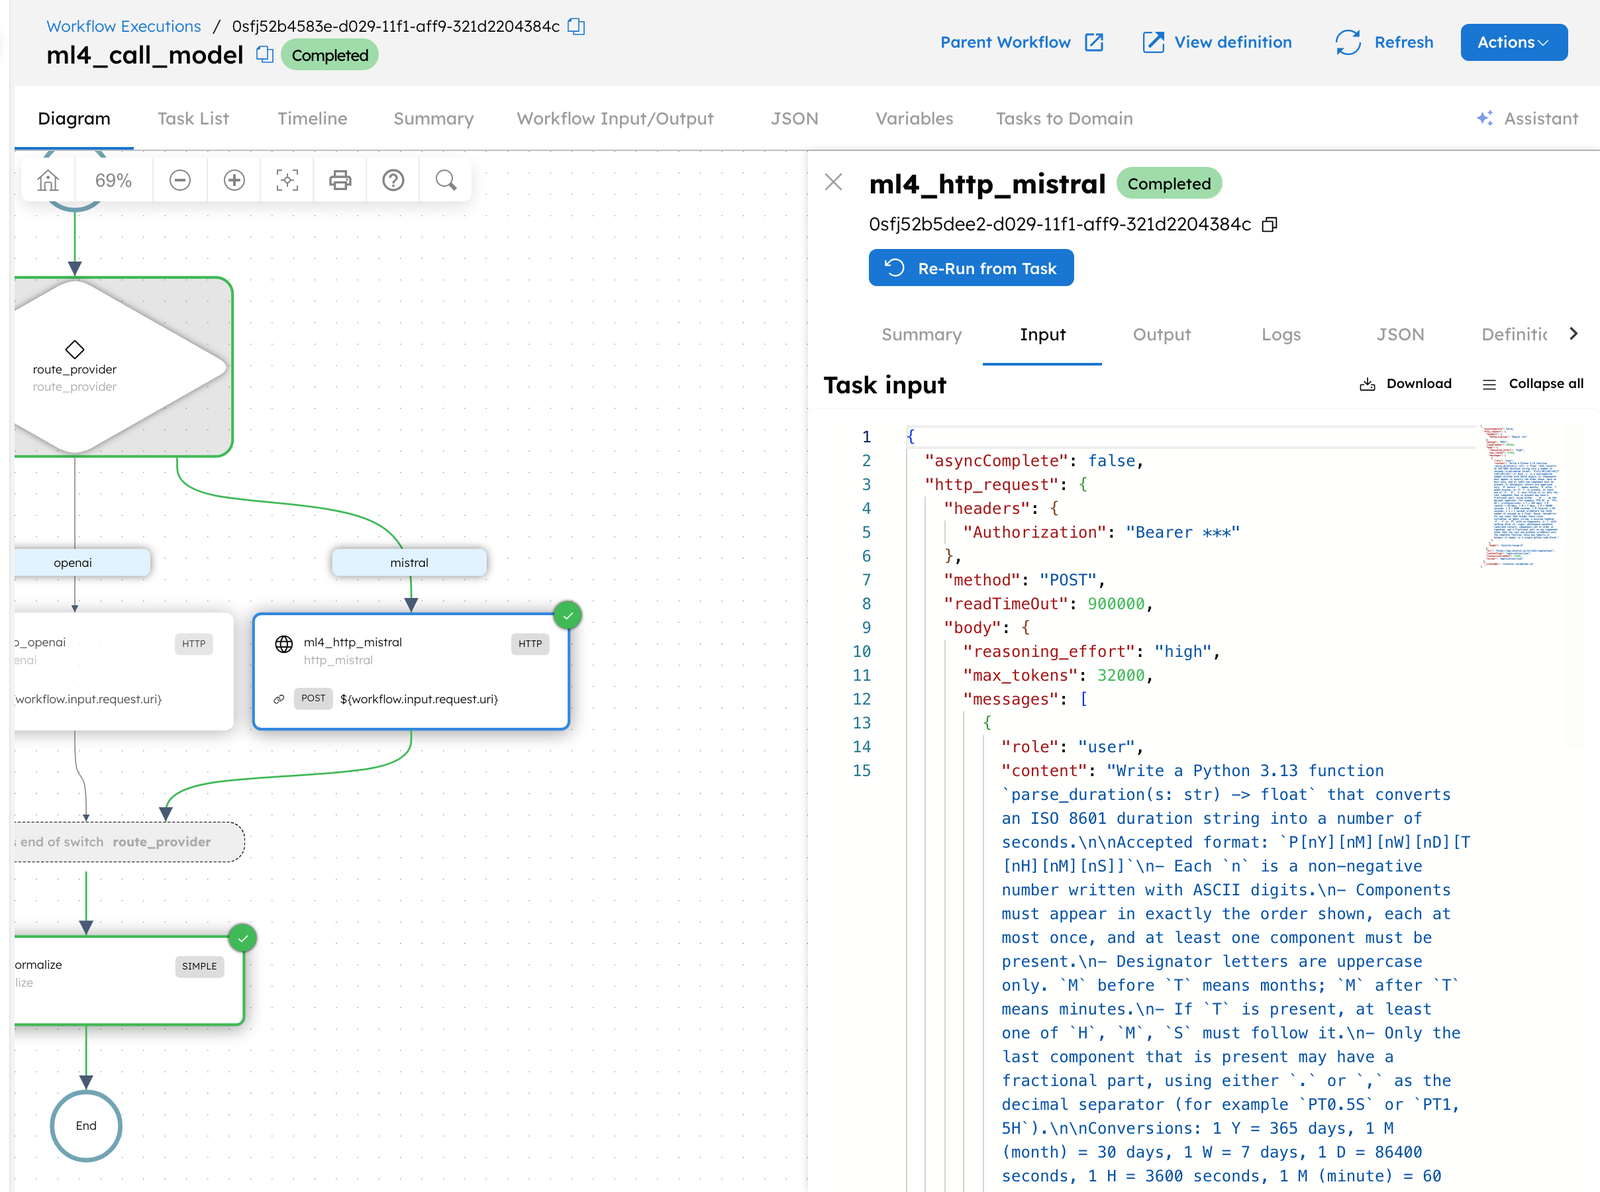The height and width of the screenshot is (1192, 1600).
Task: Click the end of switch route_provider node
Action: (x=129, y=842)
